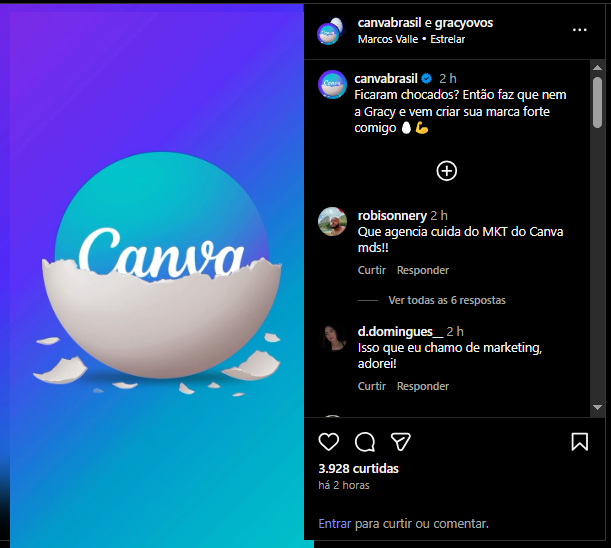611x548 pixels.
Task: Click the Entrar login link
Action: coord(334,523)
